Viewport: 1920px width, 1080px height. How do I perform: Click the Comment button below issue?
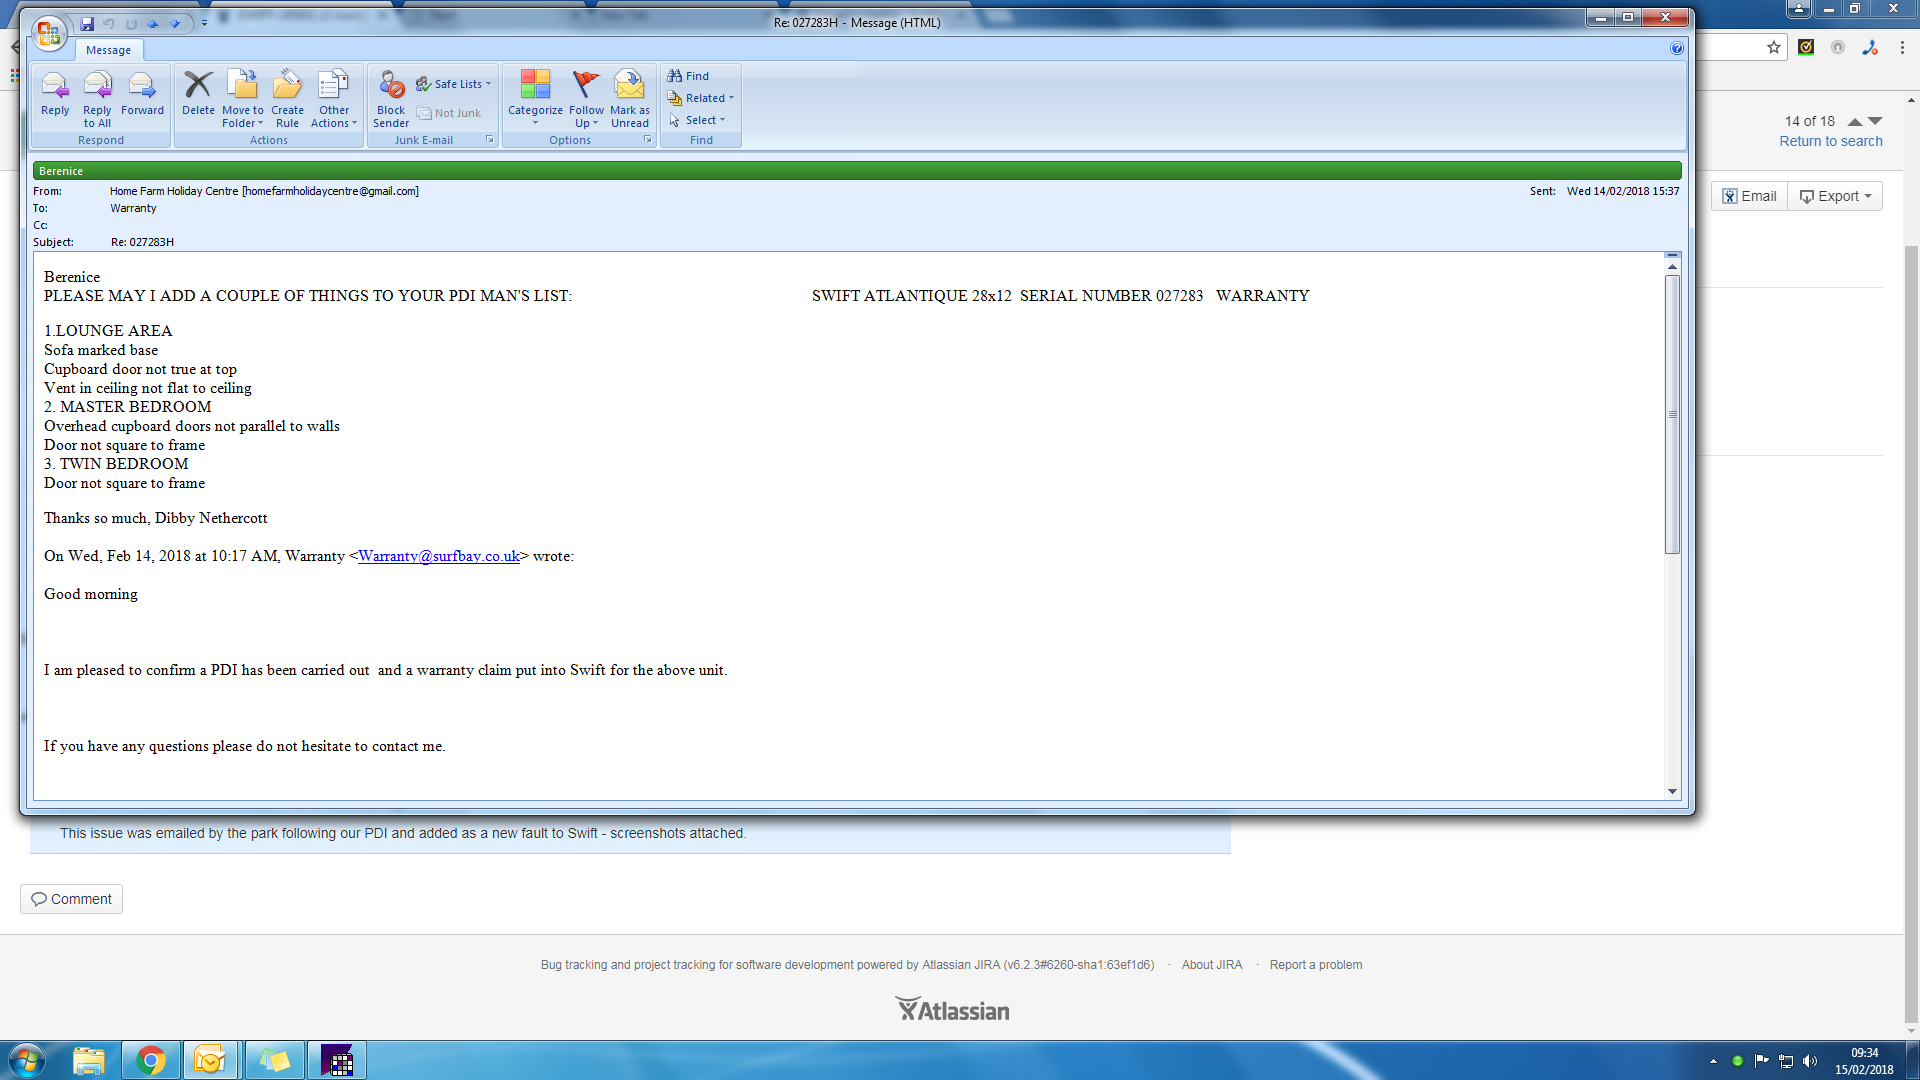pyautogui.click(x=71, y=899)
